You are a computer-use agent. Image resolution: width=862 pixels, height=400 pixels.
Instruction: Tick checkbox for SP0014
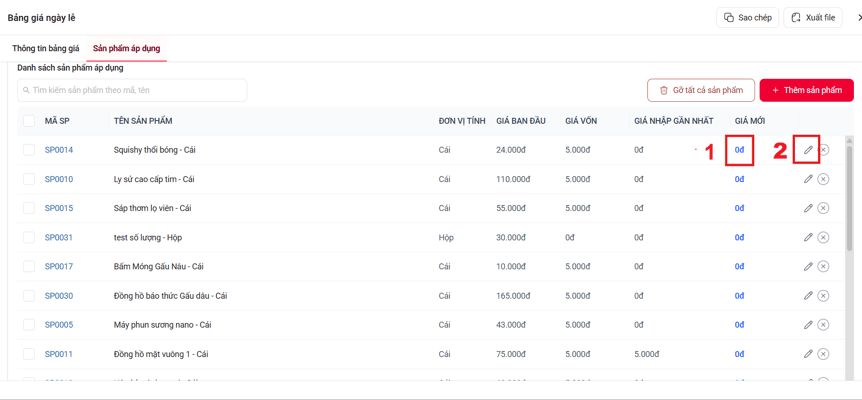29,149
